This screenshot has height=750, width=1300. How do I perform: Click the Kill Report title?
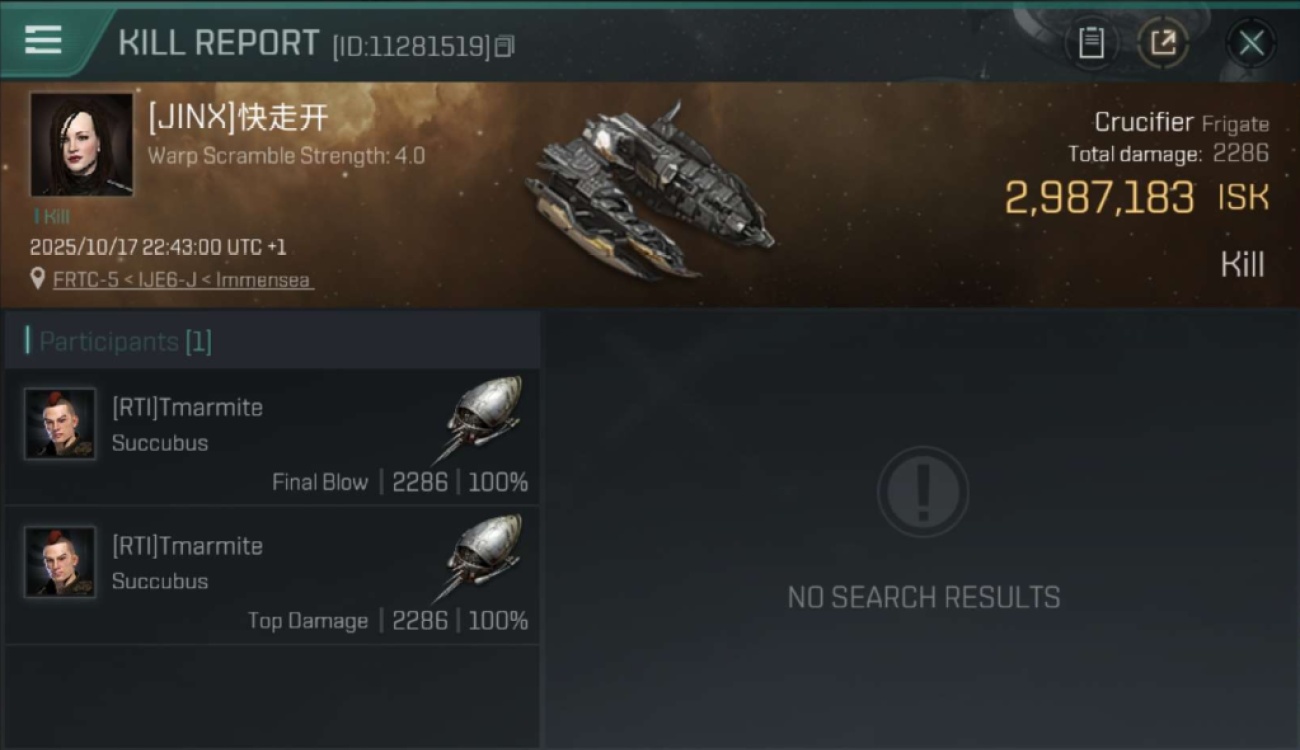[x=219, y=43]
